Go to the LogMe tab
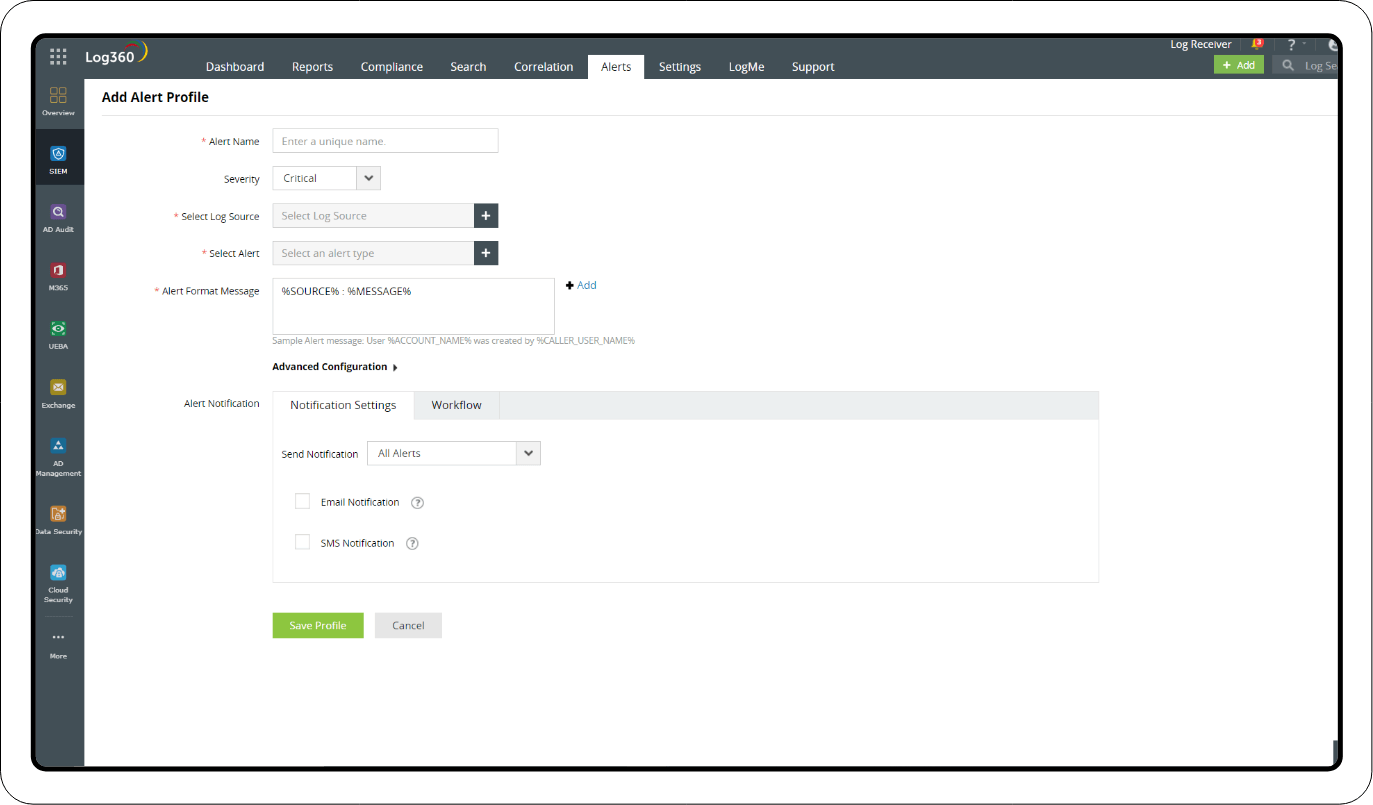This screenshot has width=1373, height=805. (x=747, y=67)
